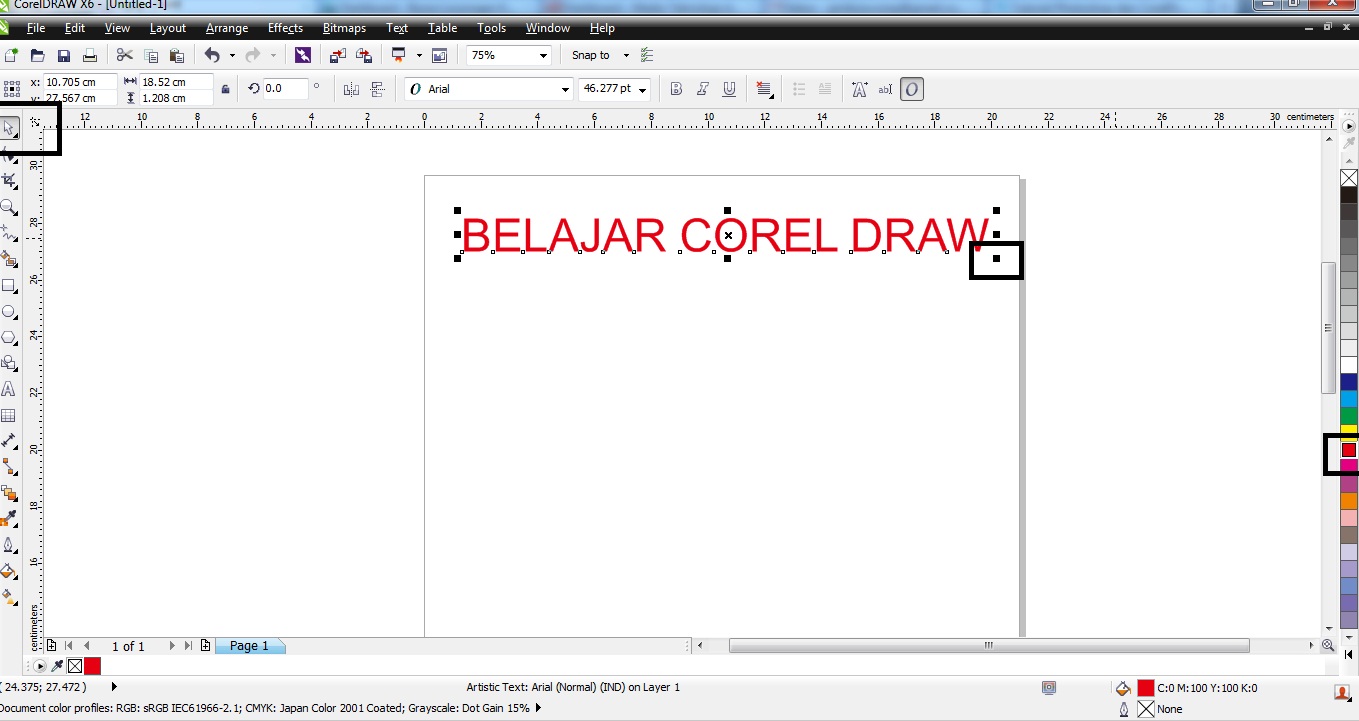The height and width of the screenshot is (721, 1359).
Task: Click the no-color X swatch in palette
Action: [x=1349, y=178]
